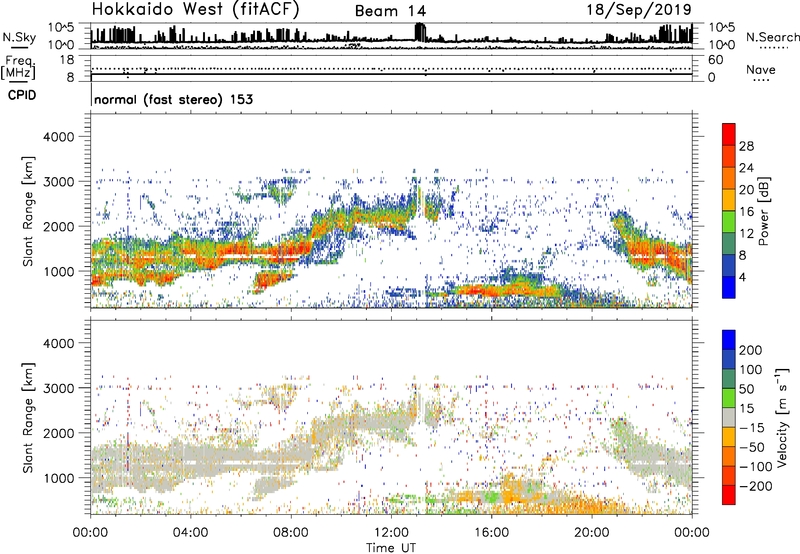This screenshot has width=800, height=554.
Task: Click the 'N.Sky' legend label
Action: tap(19, 38)
